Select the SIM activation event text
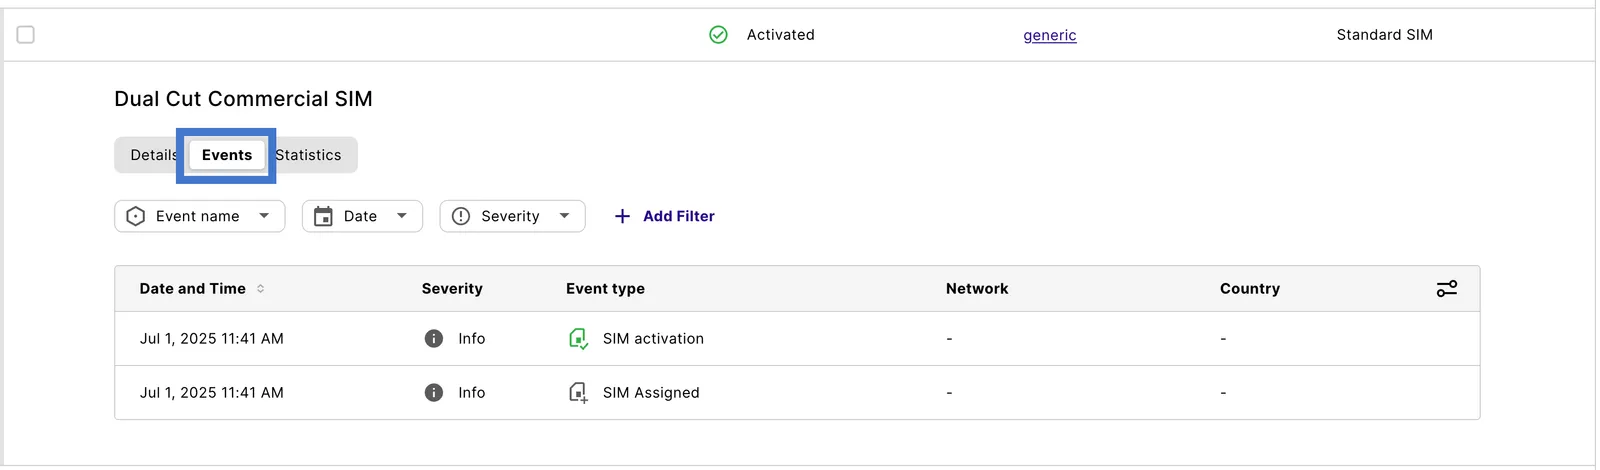1600x470 pixels. point(653,339)
